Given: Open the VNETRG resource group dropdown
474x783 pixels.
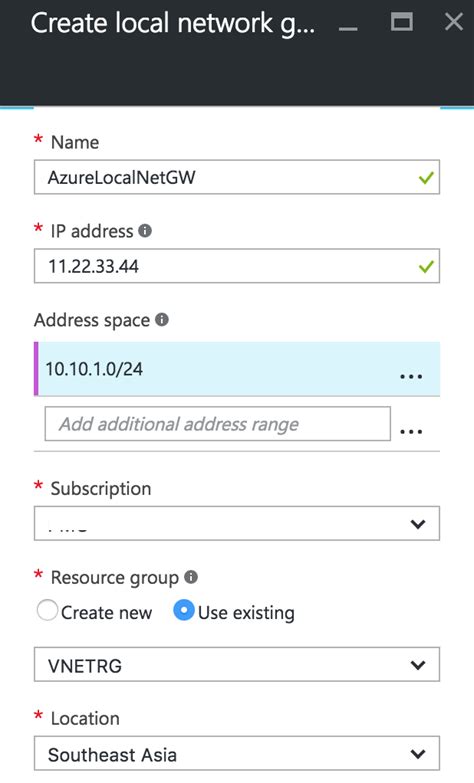Looking at the screenshot, I should pos(237,665).
